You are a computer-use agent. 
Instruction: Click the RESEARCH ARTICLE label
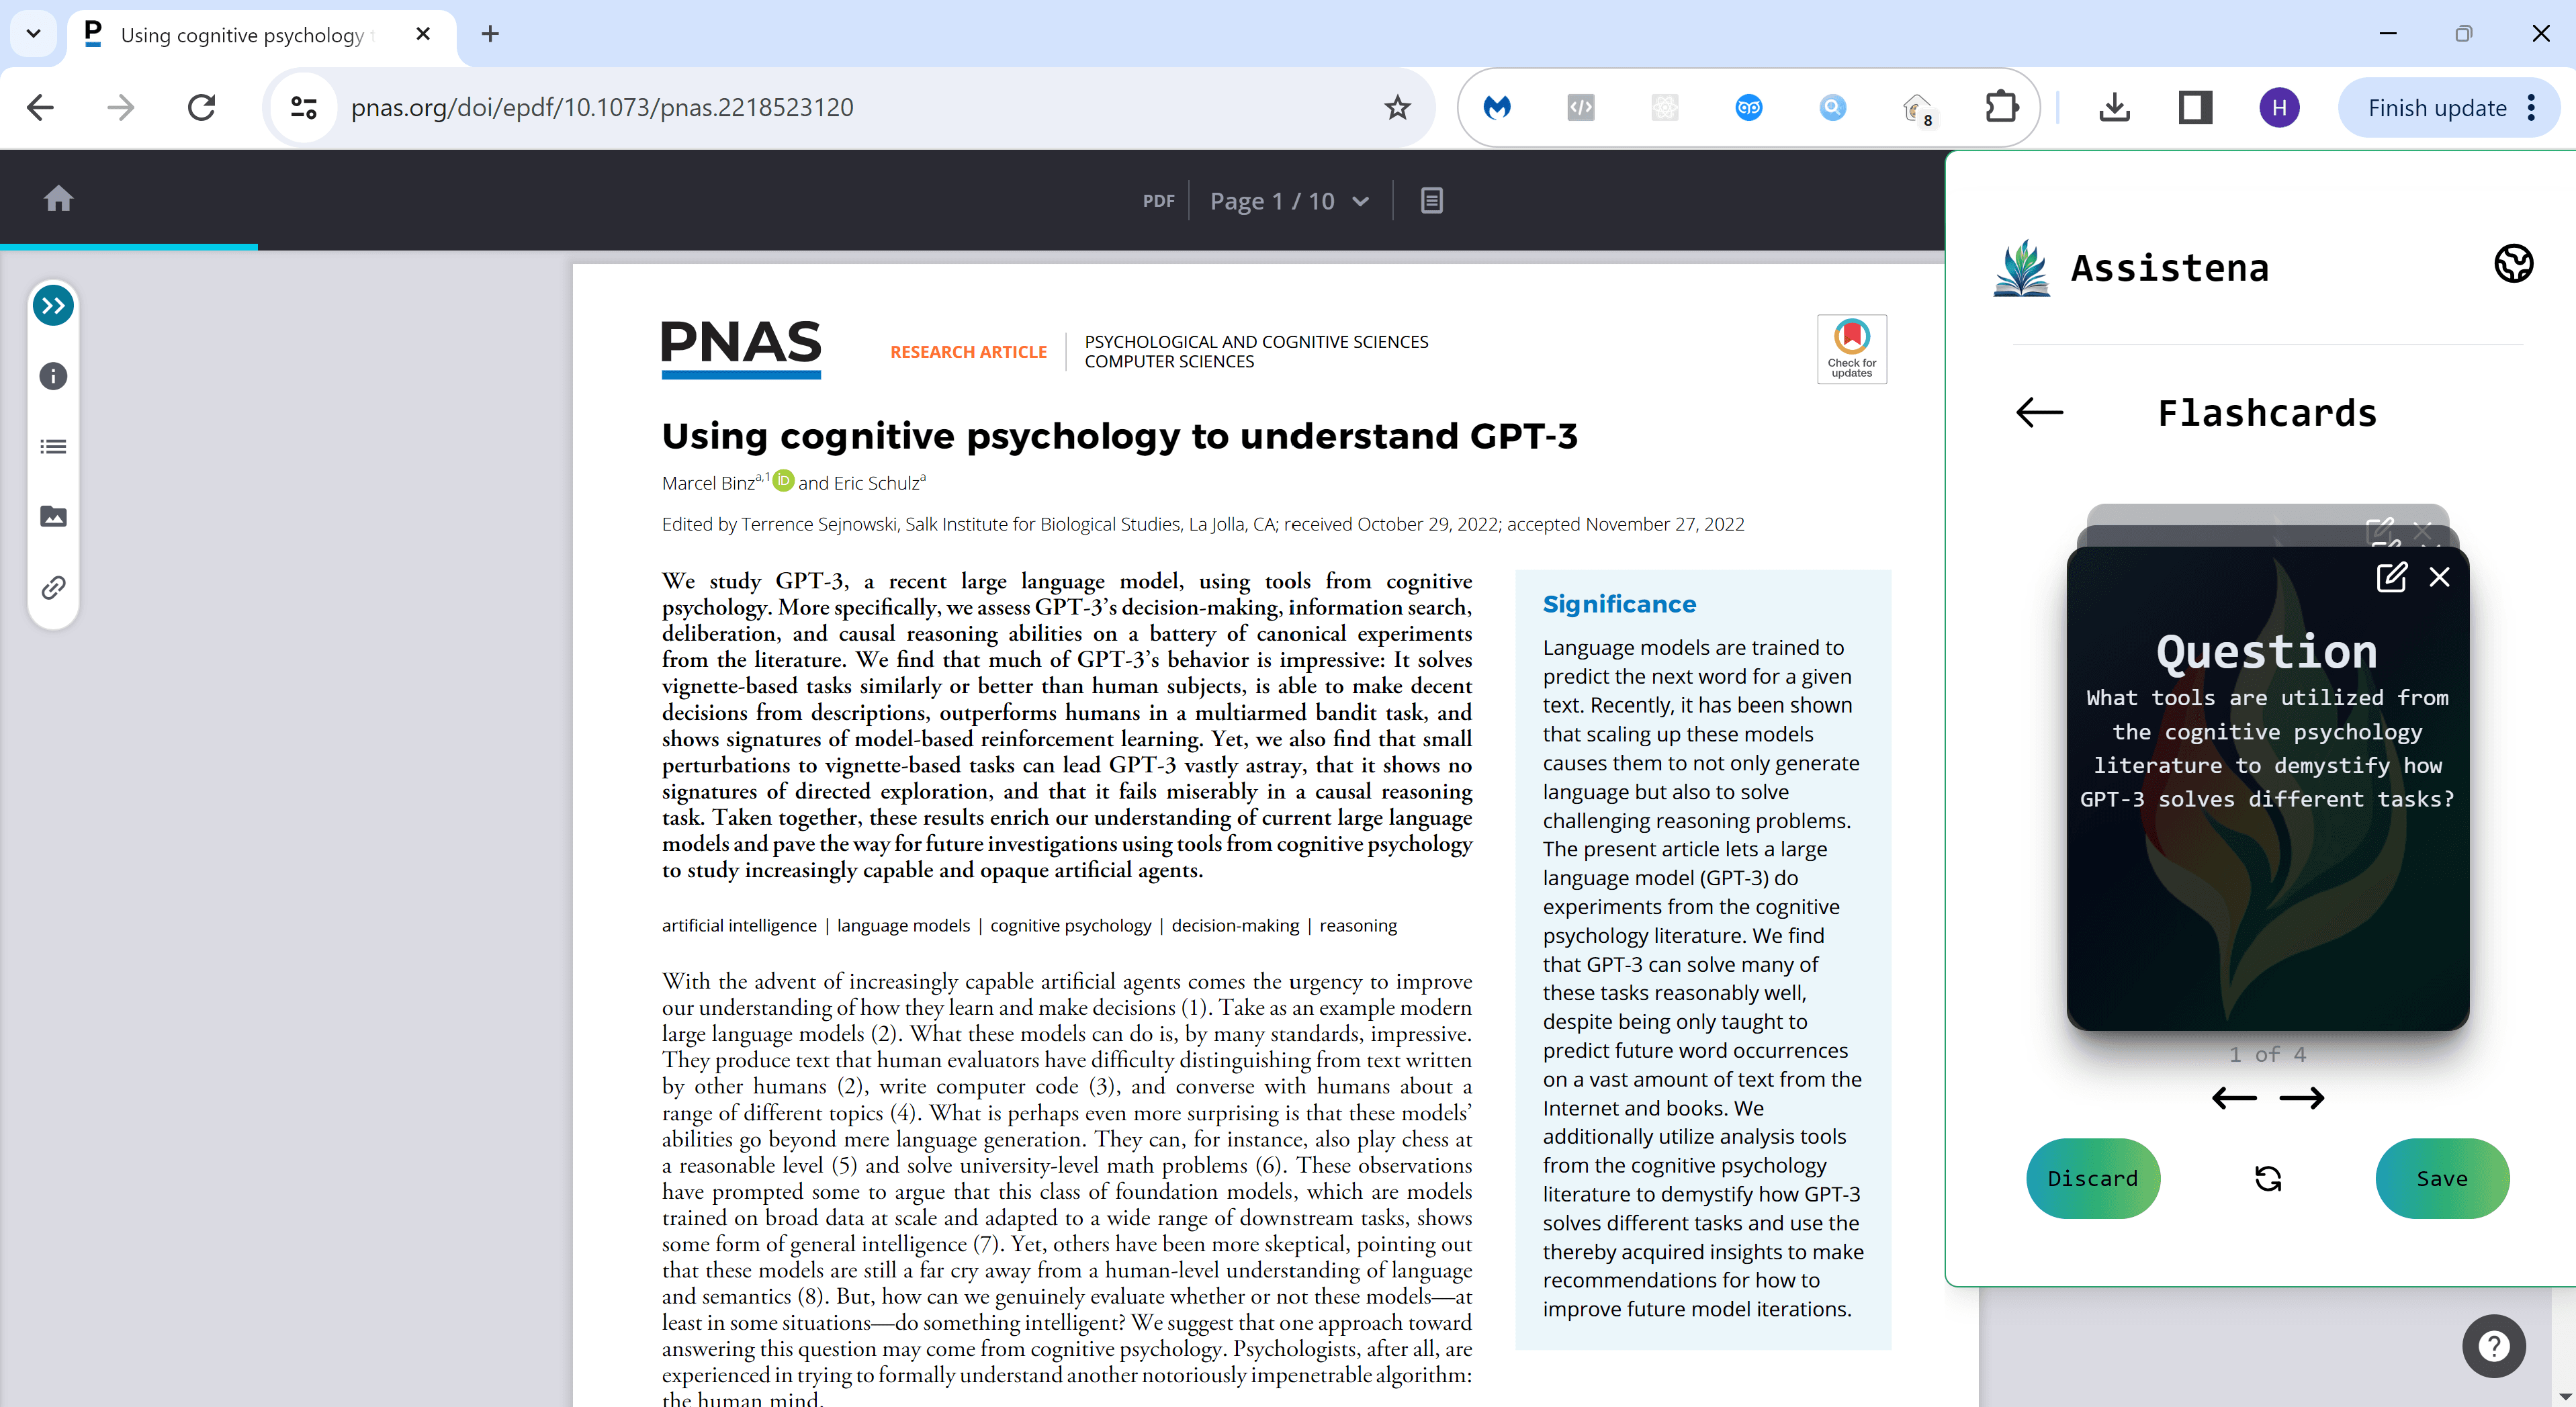[968, 352]
